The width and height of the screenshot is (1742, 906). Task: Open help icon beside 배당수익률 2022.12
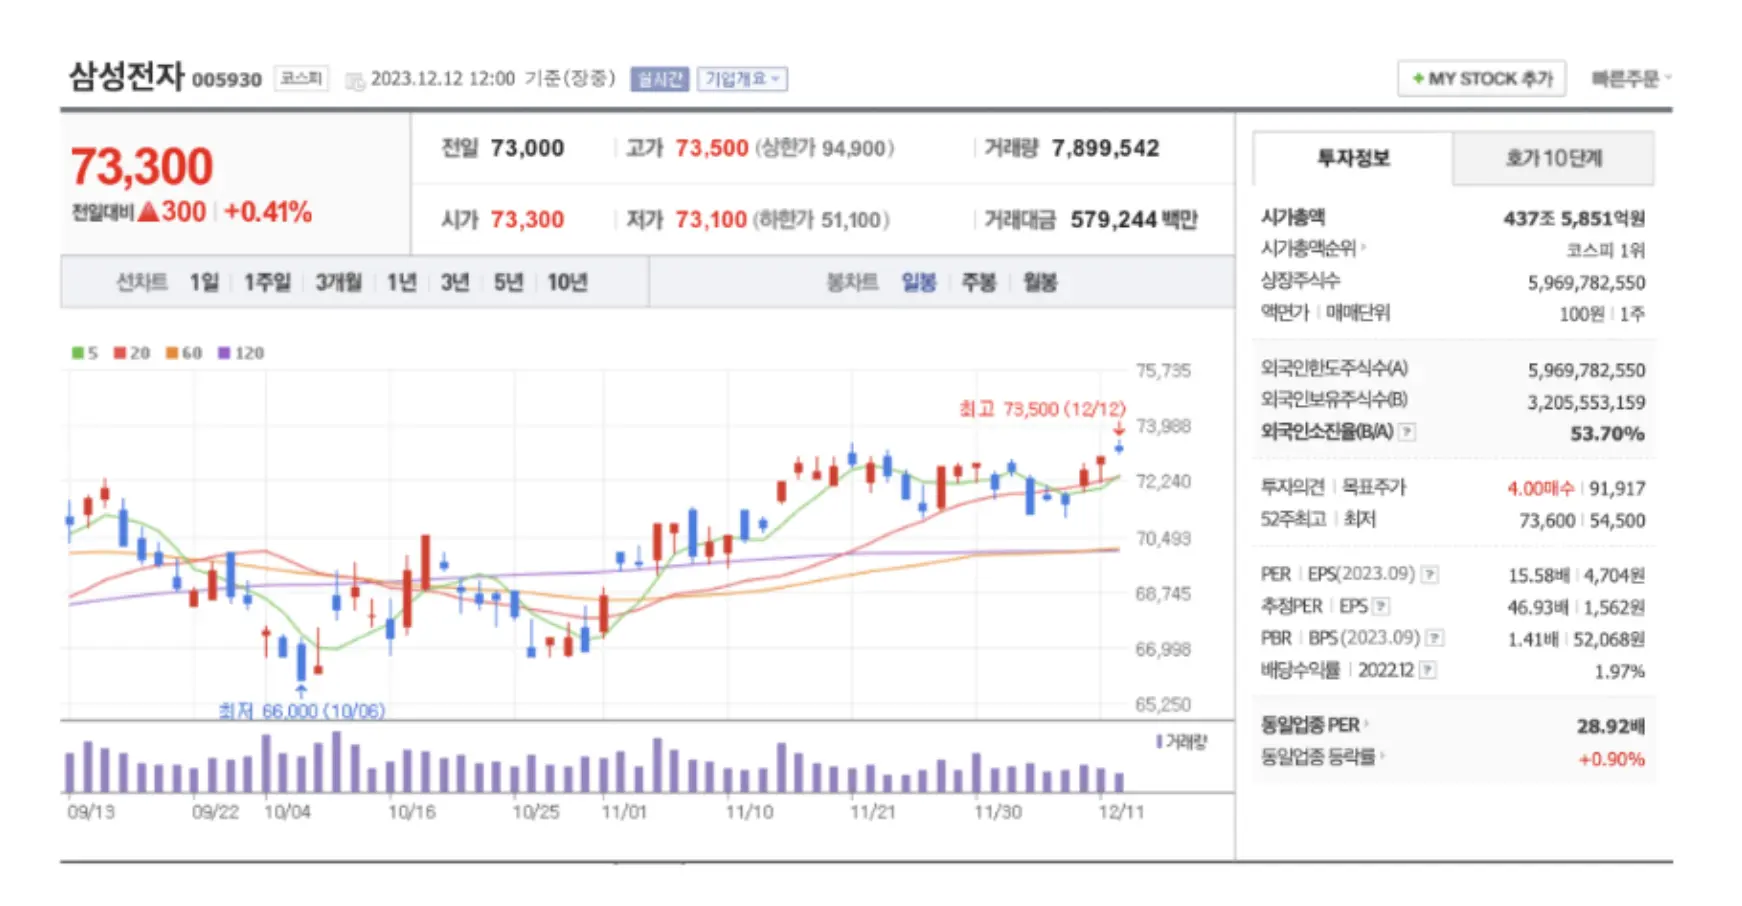[1428, 670]
